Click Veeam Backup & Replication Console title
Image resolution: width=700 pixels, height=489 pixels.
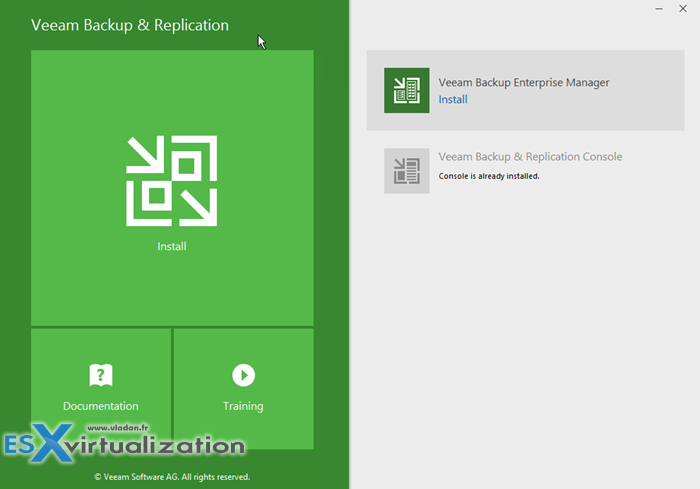[x=530, y=157]
